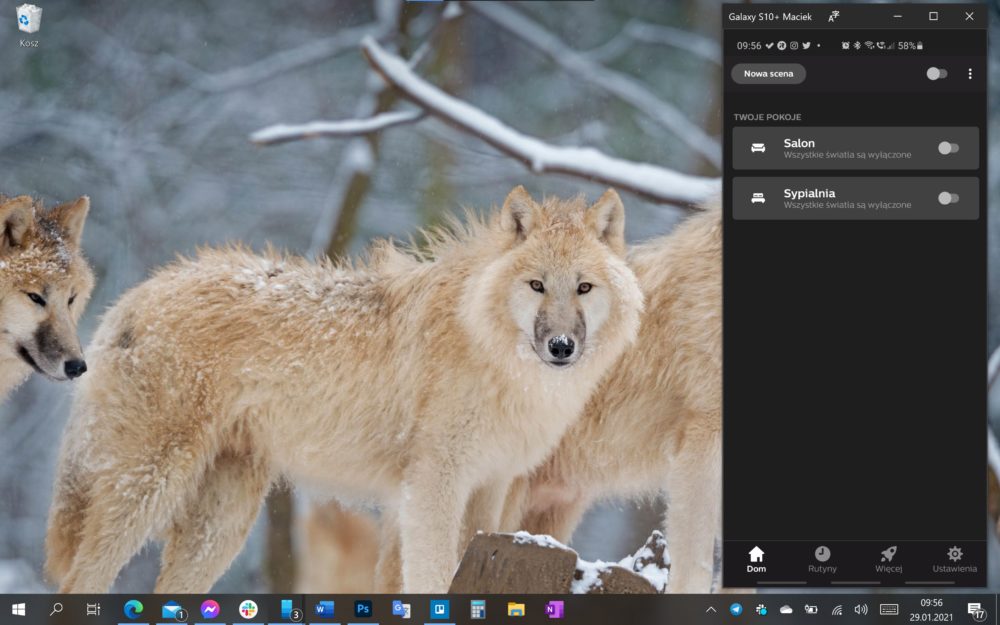Click the battery tray icon
The width and height of the screenshot is (1000, 625).
pos(811,610)
